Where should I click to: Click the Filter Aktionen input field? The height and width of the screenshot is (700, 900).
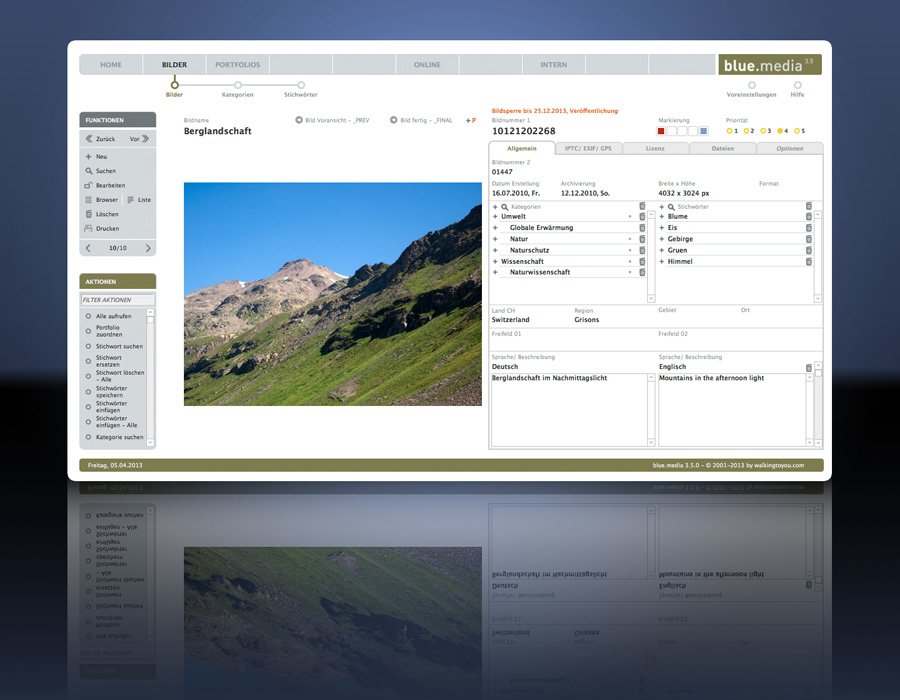click(x=118, y=300)
